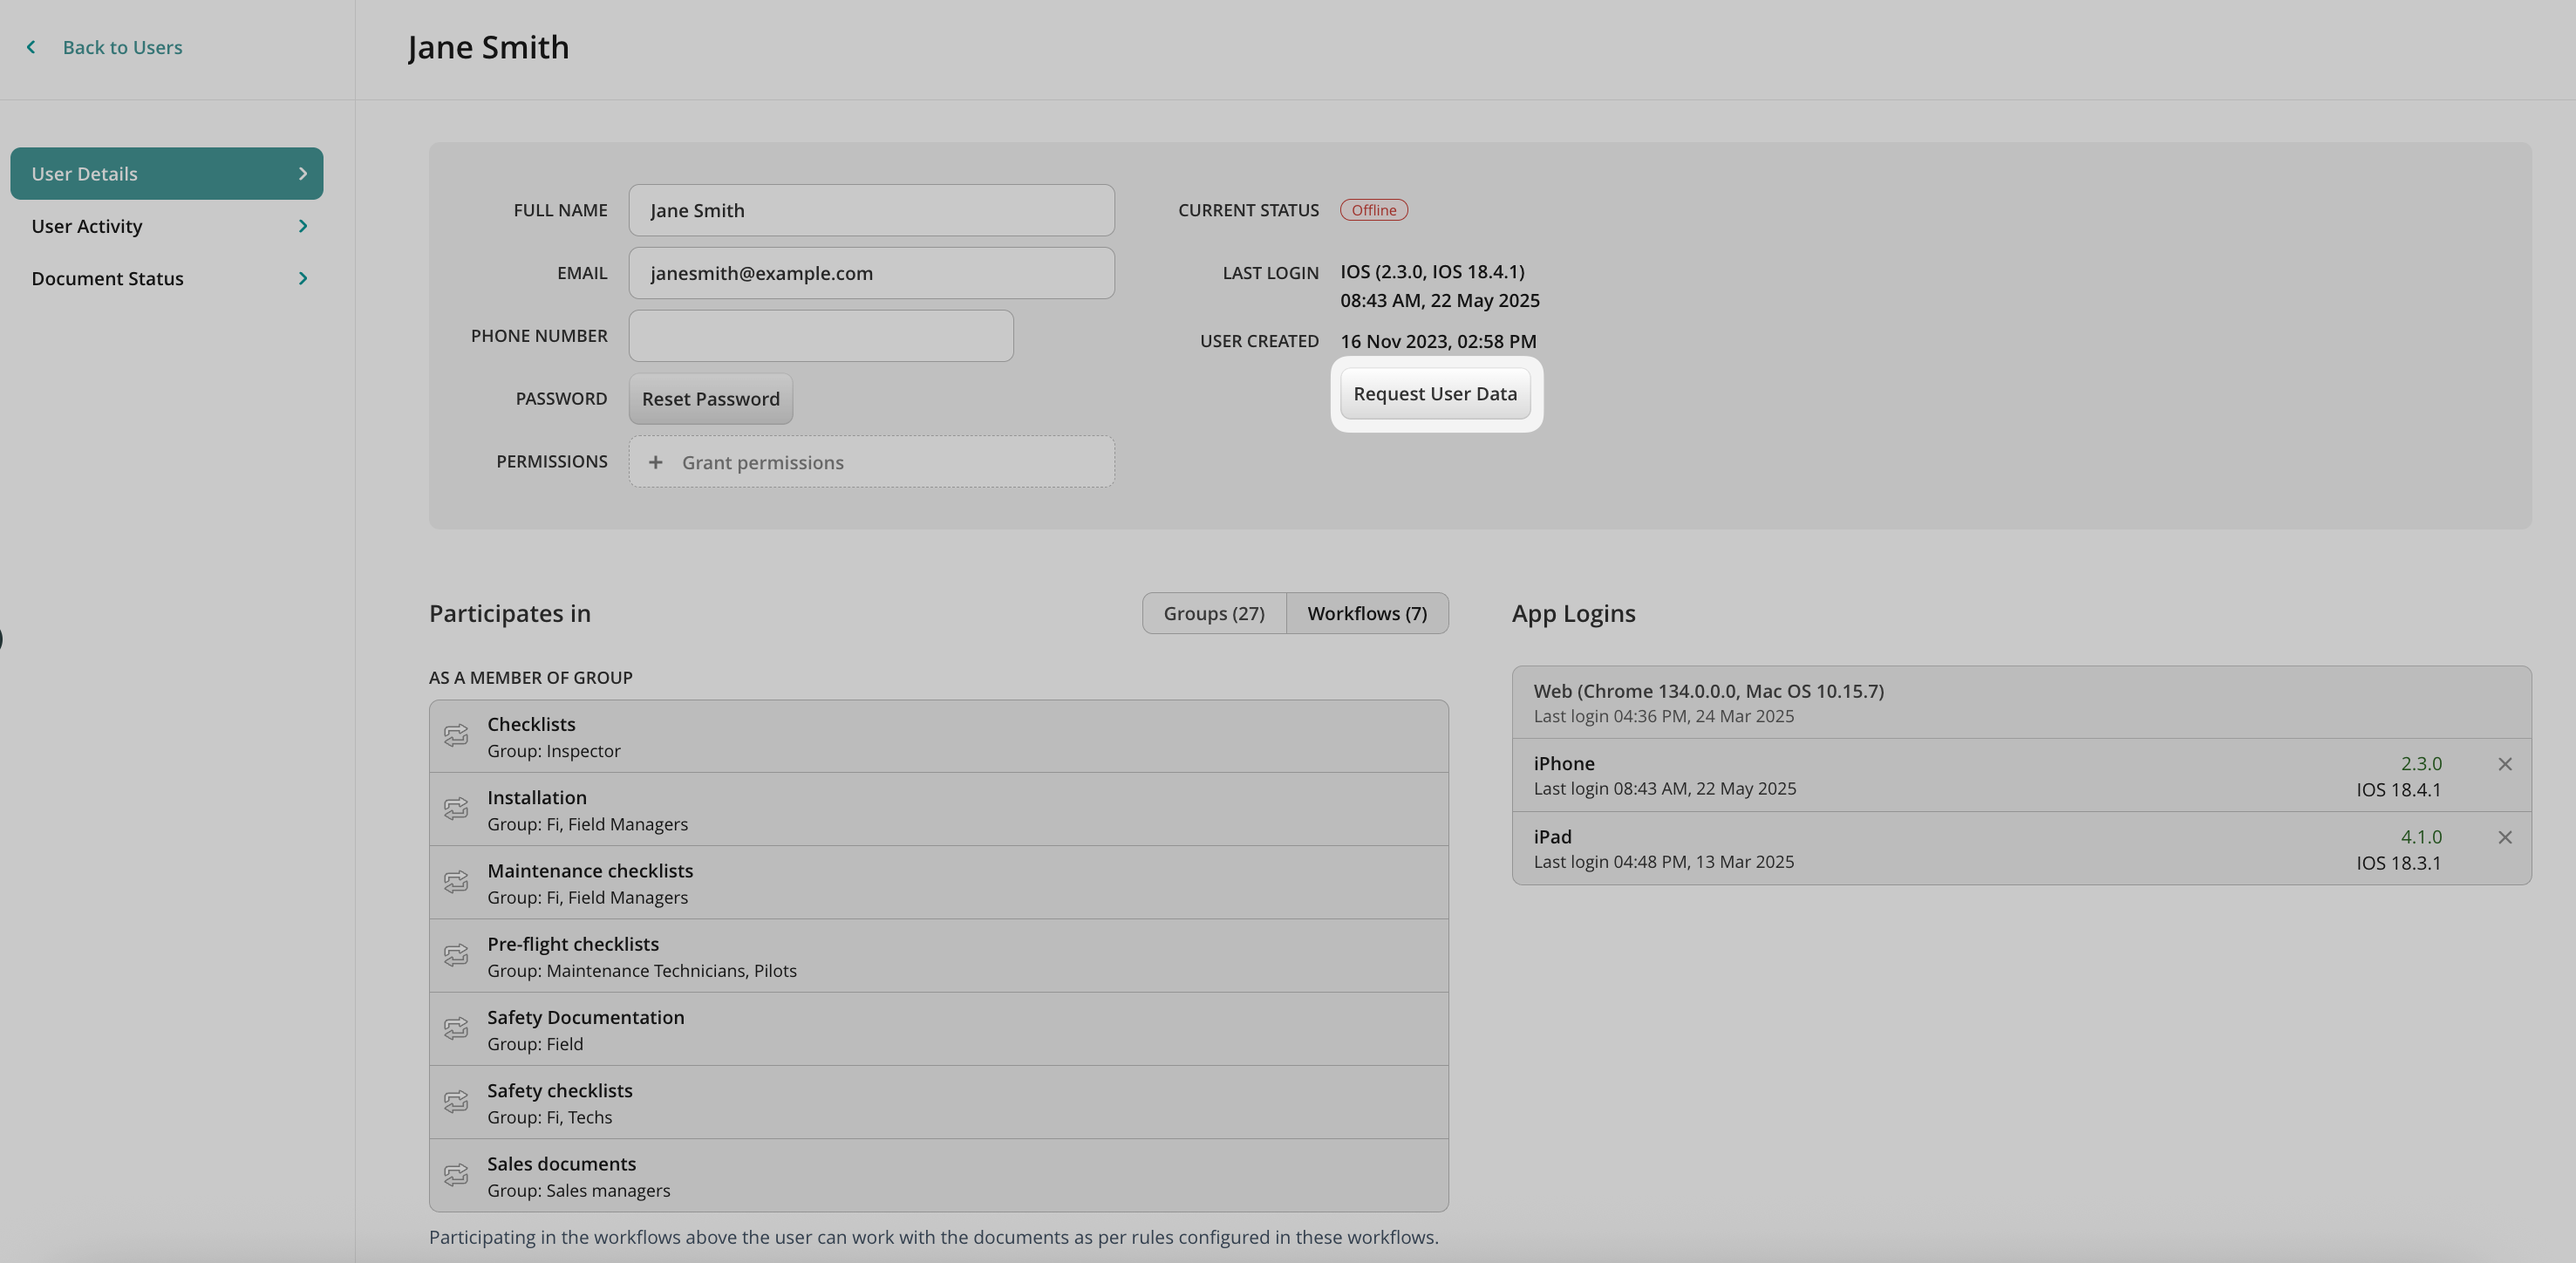This screenshot has height=1263, width=2576.
Task: Expand User Activity chevron
Action: 303,226
